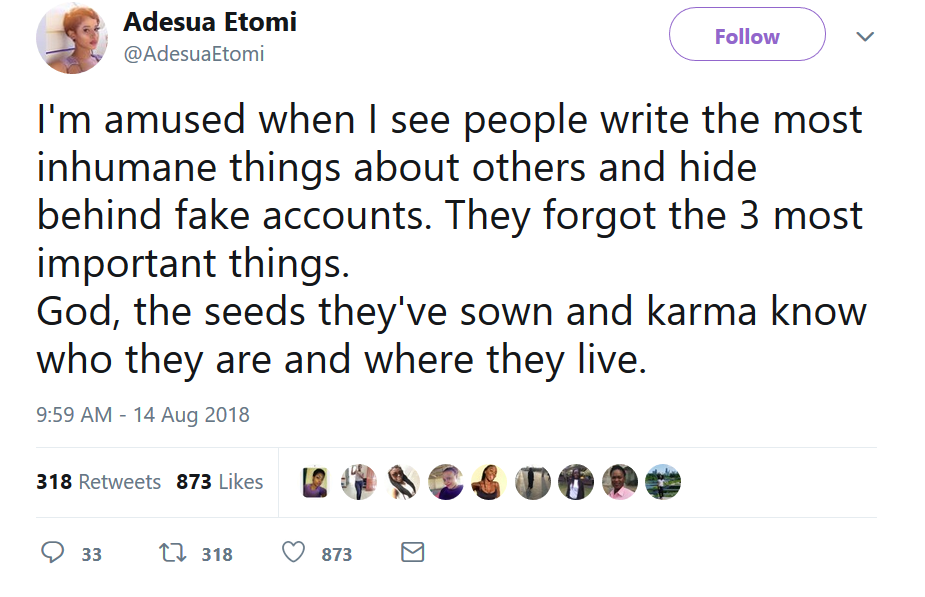Click the fifth liker avatar with yellow background
Screen dimensions: 925x597
pos(489,482)
